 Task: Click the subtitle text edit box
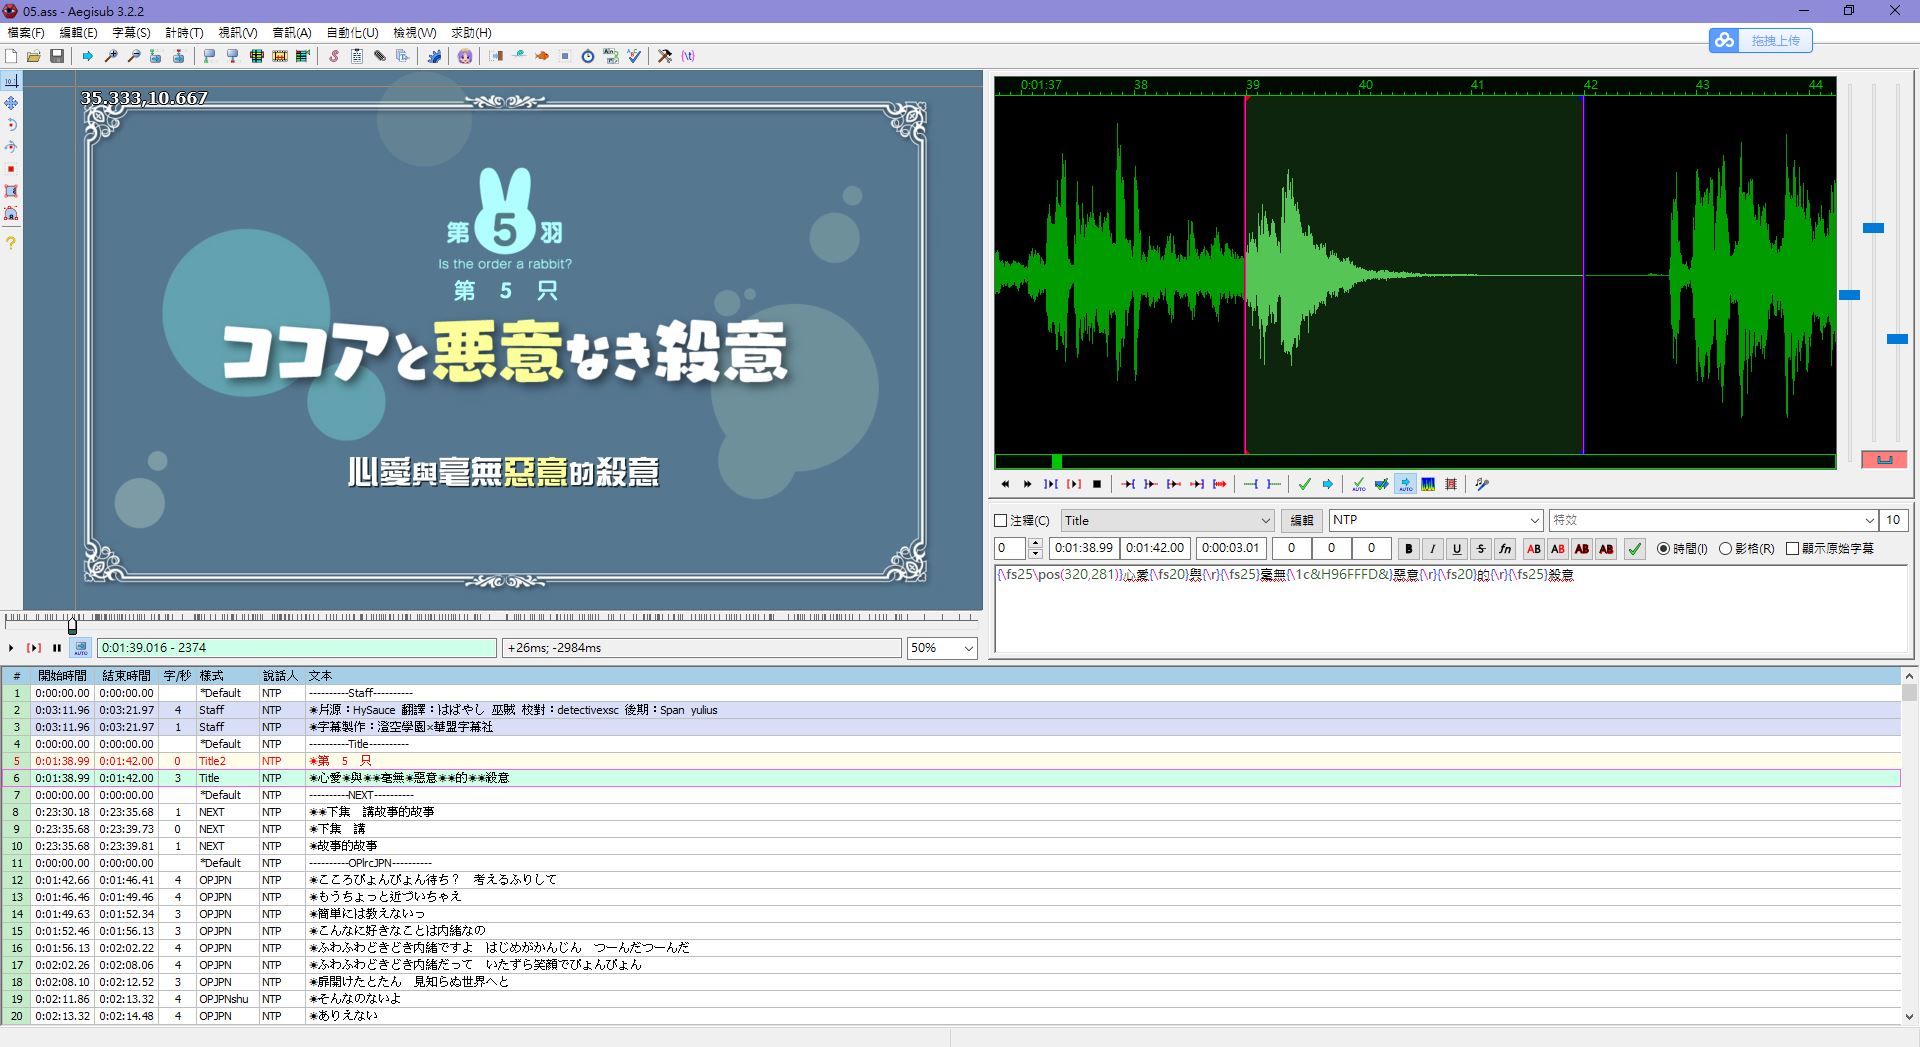point(1451,609)
